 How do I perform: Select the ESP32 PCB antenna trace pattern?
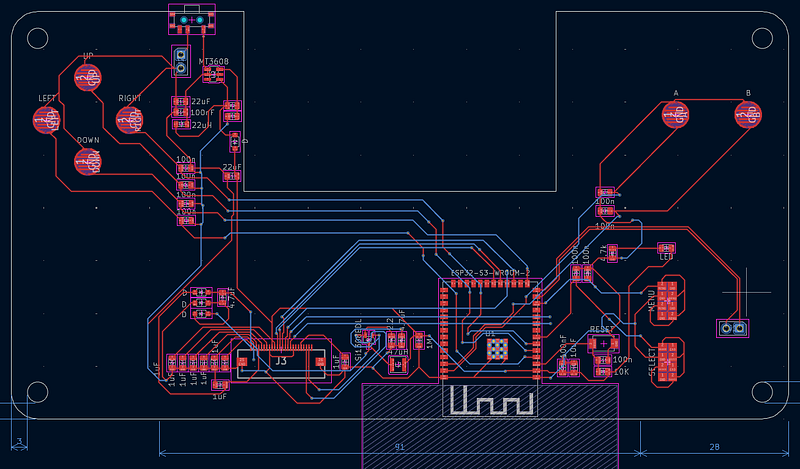pyautogui.click(x=490, y=400)
